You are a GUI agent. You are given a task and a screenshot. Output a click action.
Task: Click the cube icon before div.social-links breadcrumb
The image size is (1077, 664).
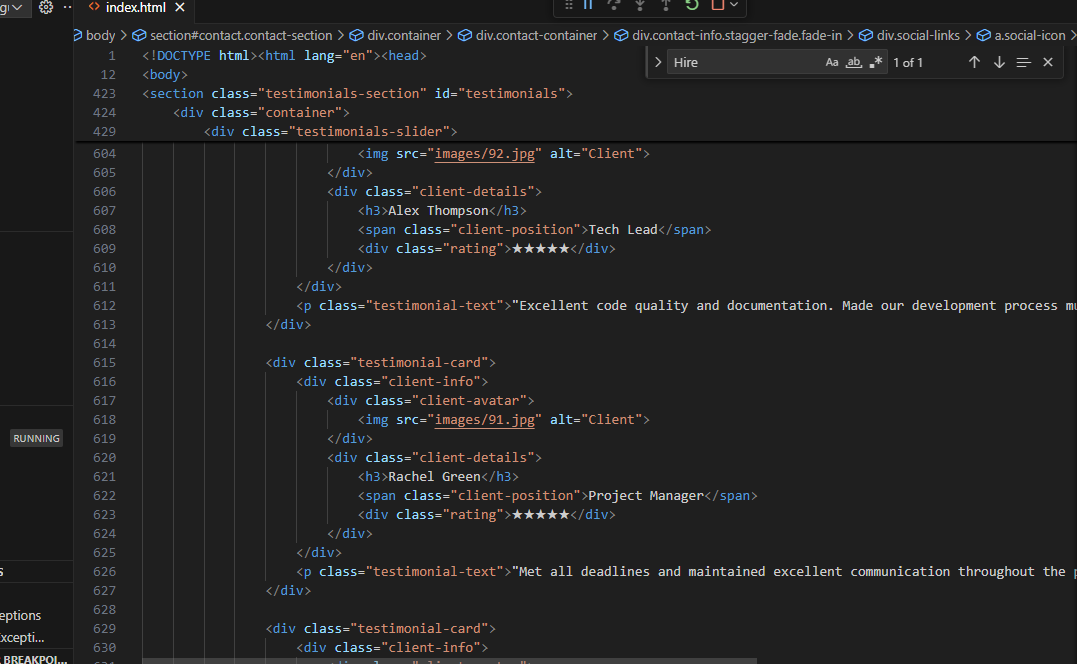[x=866, y=35]
